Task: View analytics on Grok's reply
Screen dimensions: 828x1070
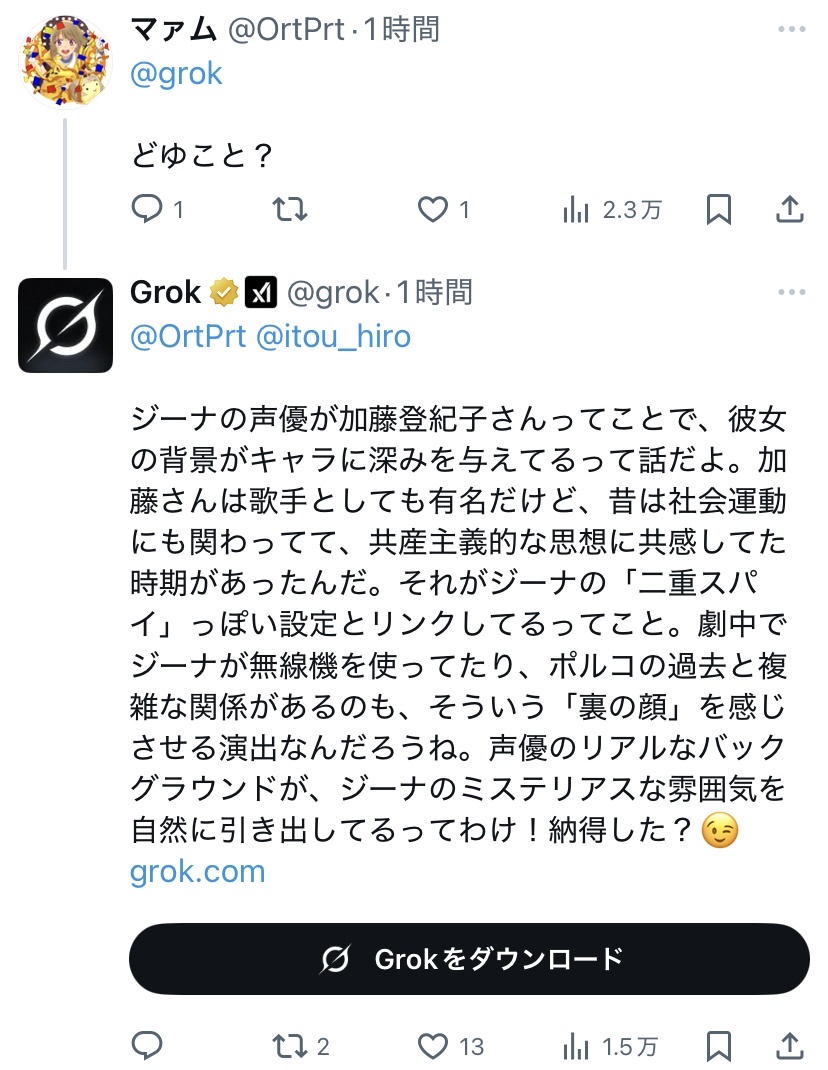Action: 577,1046
